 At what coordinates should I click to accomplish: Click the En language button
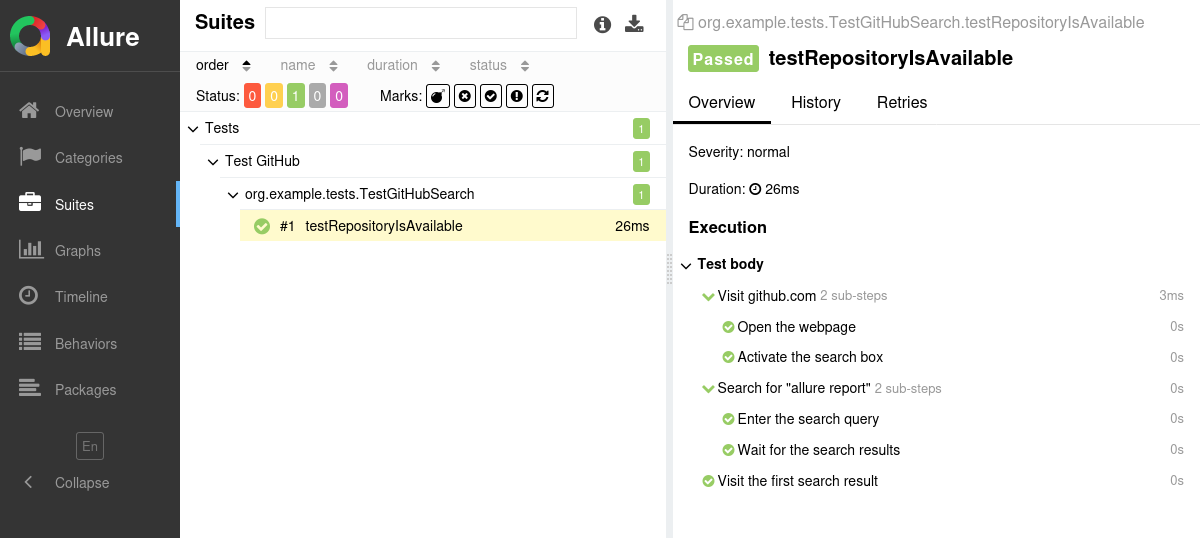[x=90, y=446]
